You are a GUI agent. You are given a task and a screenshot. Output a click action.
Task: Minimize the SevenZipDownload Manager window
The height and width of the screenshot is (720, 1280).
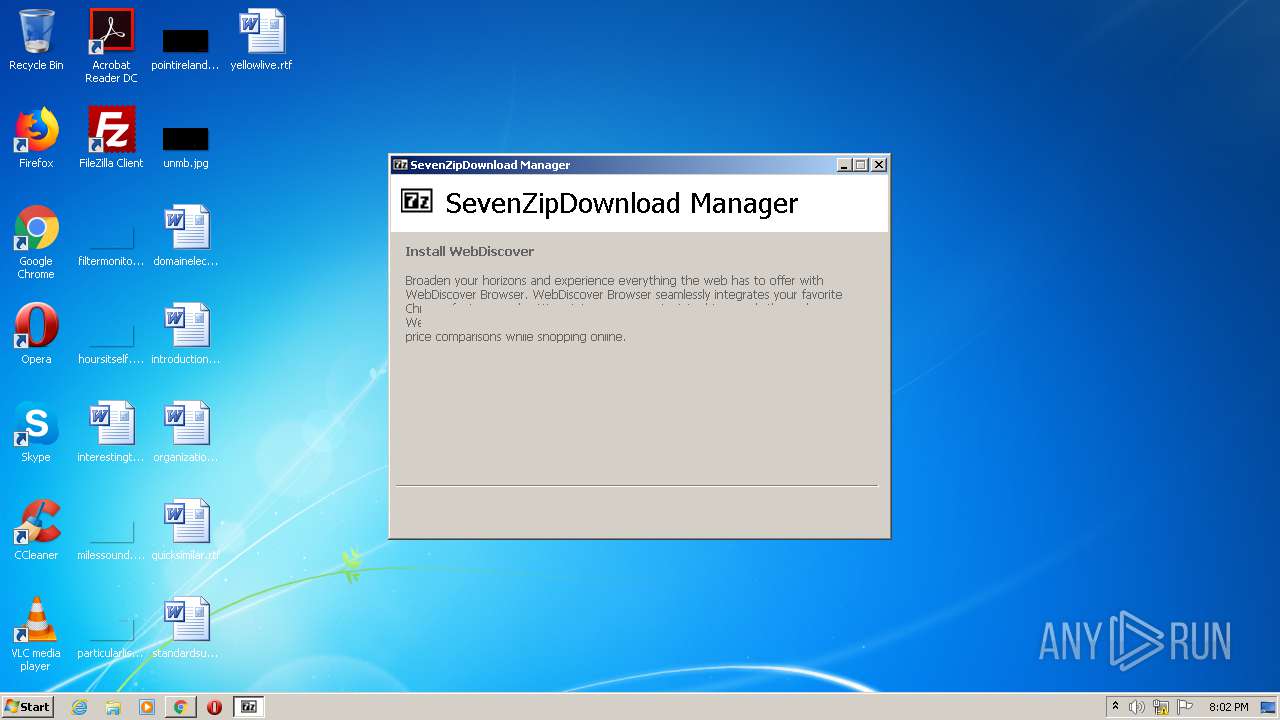coord(844,165)
